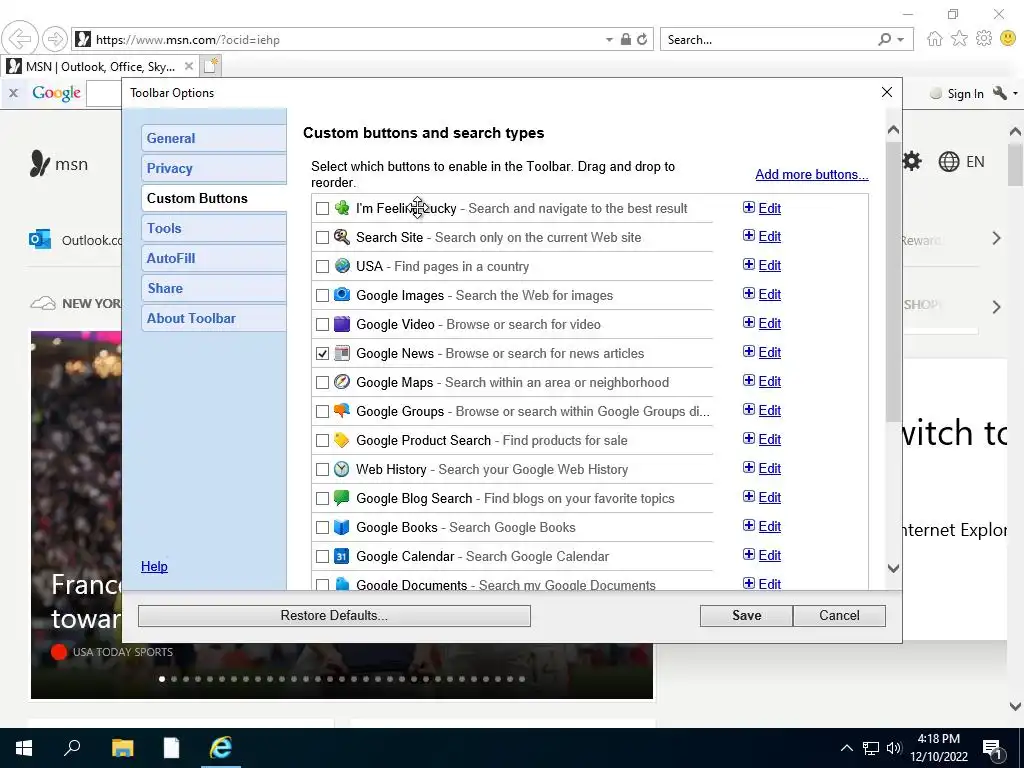
Task: Click the Google News newspaper icon
Action: point(342,353)
